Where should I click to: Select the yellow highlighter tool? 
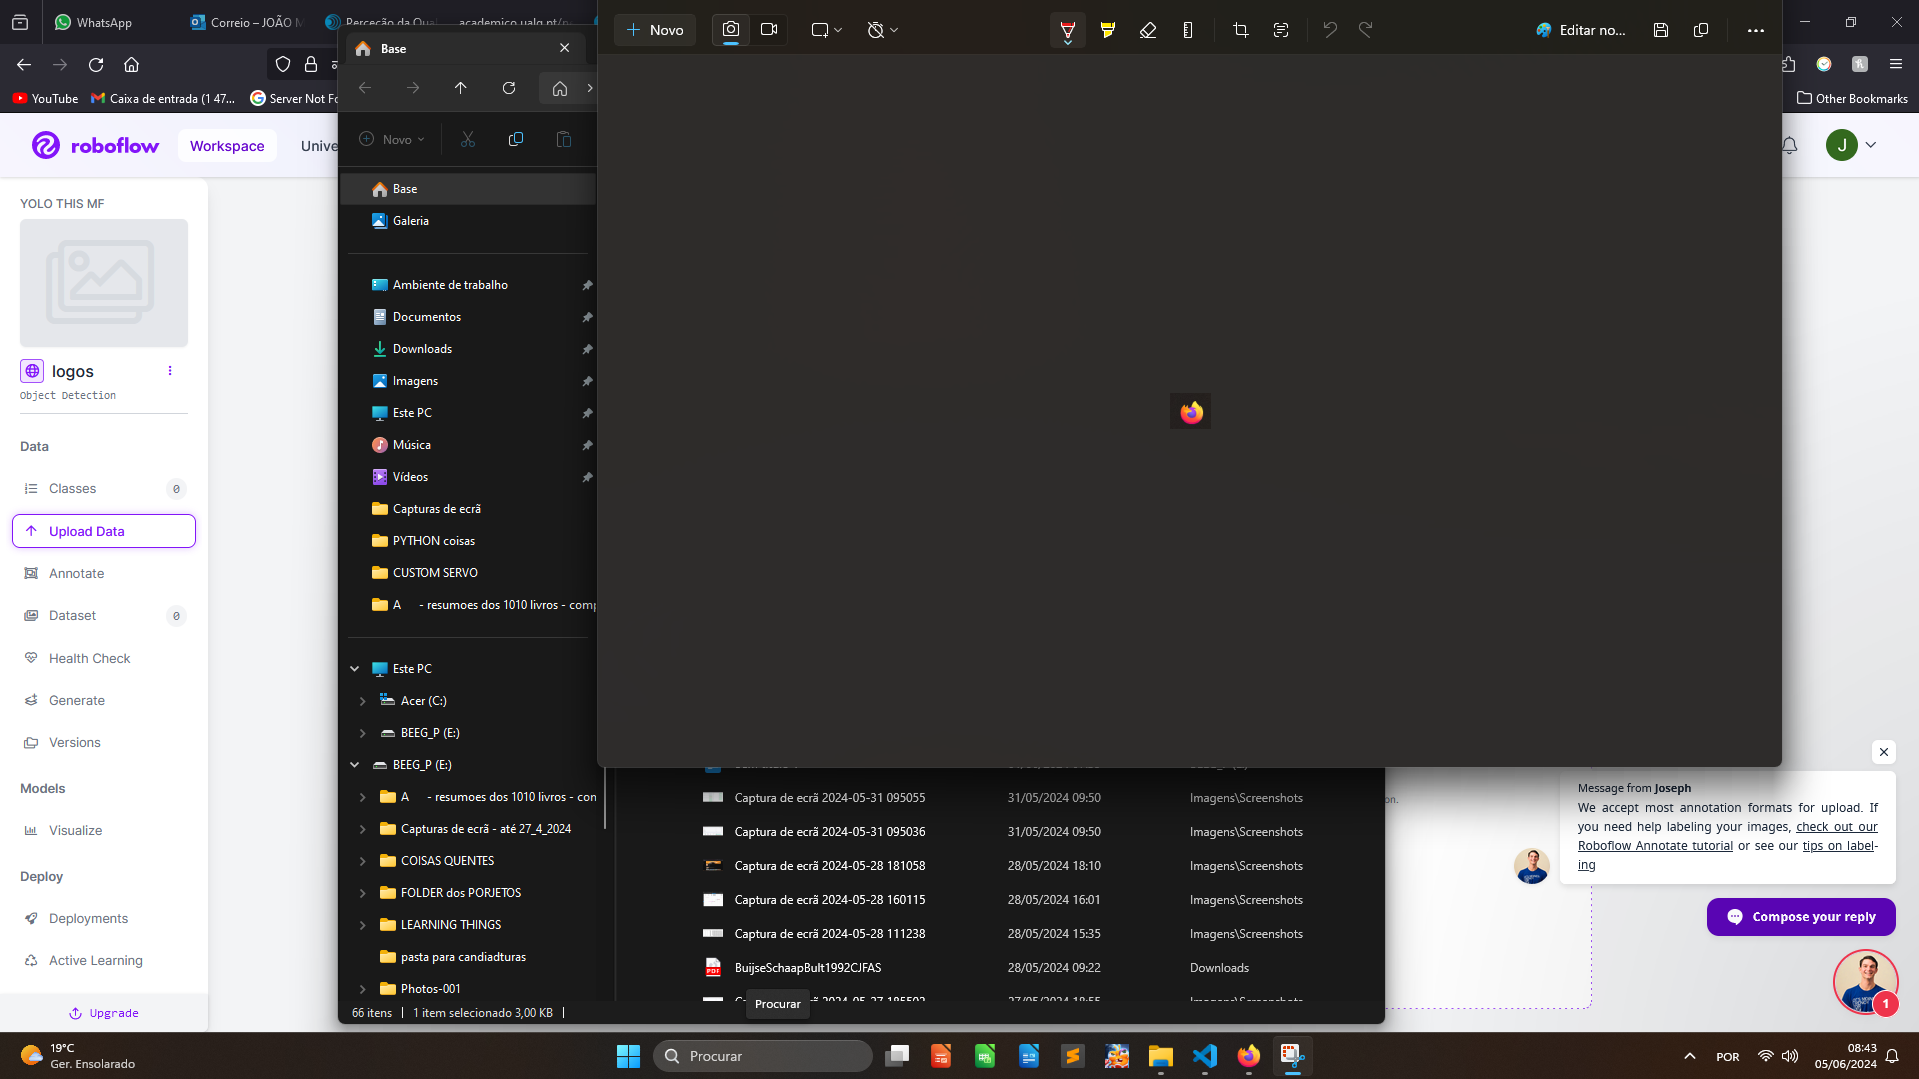[x=1107, y=30]
